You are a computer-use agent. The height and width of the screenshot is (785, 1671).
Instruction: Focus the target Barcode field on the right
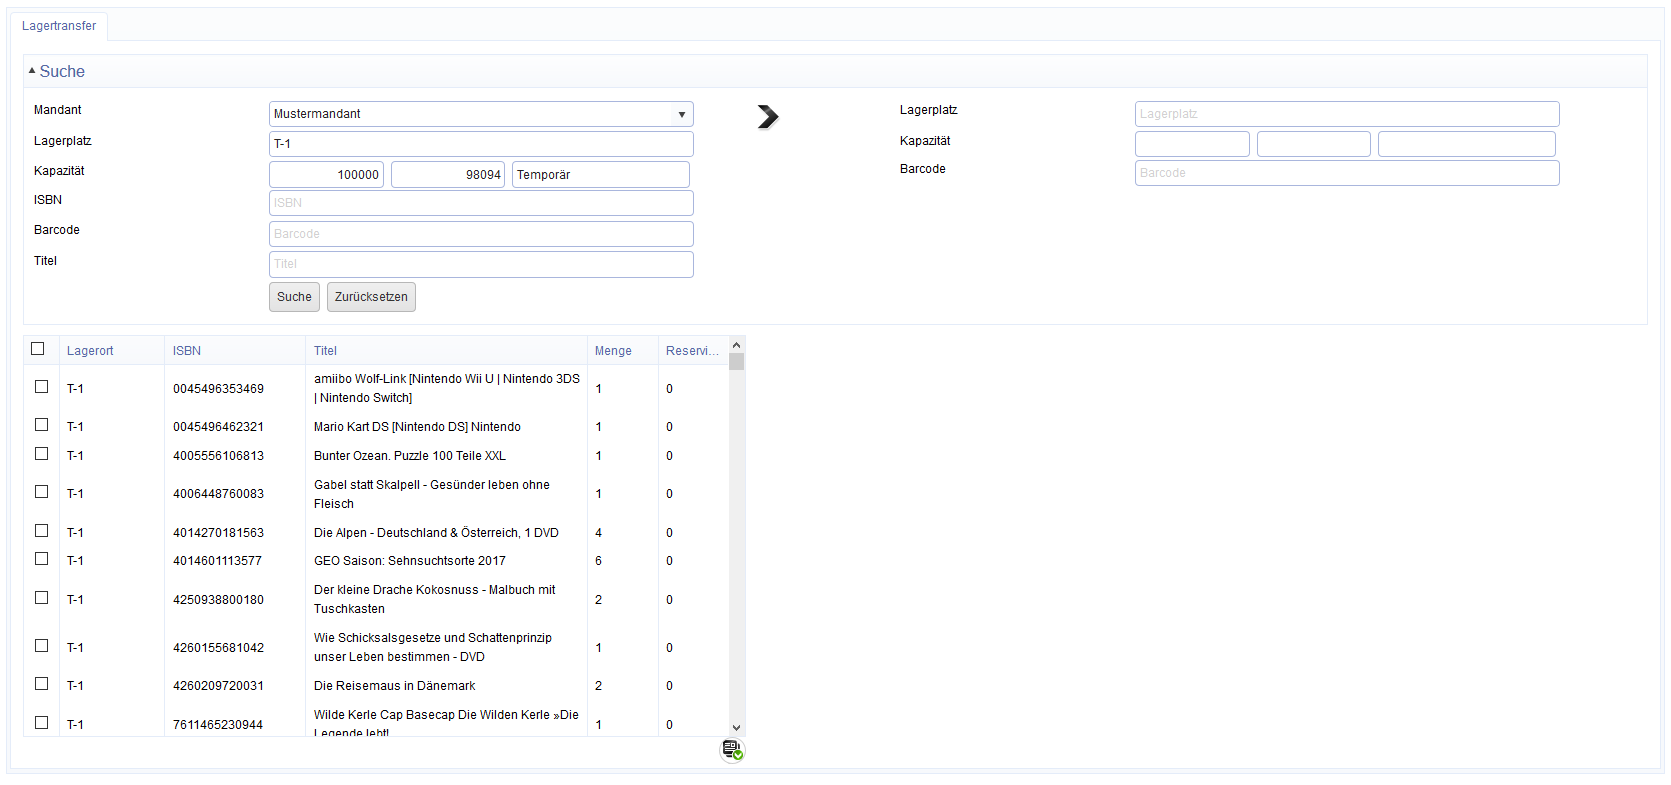(x=1347, y=173)
